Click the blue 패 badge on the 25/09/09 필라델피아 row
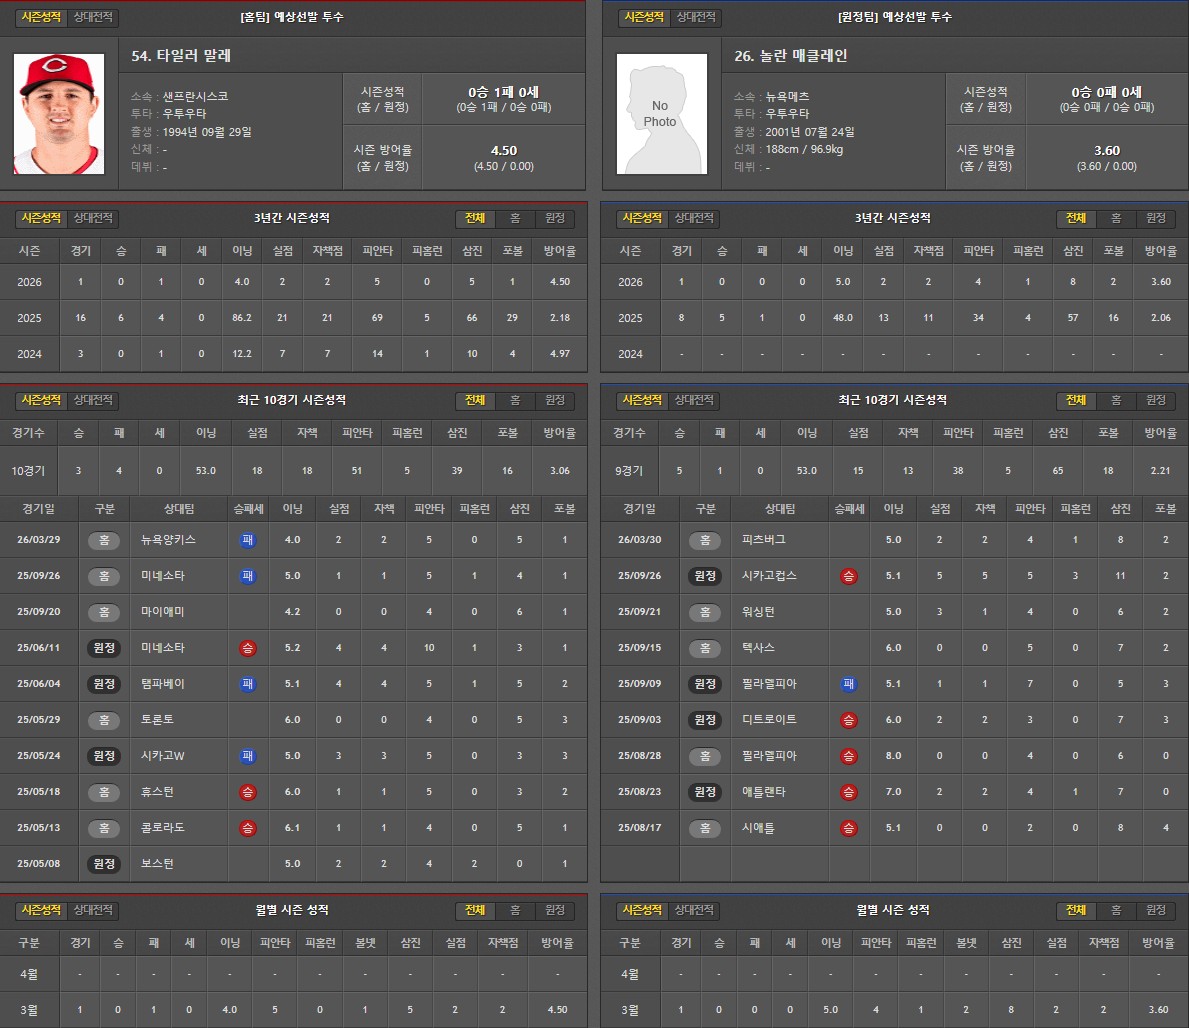Viewport: 1189px width, 1028px height. pyautogui.click(x=849, y=684)
